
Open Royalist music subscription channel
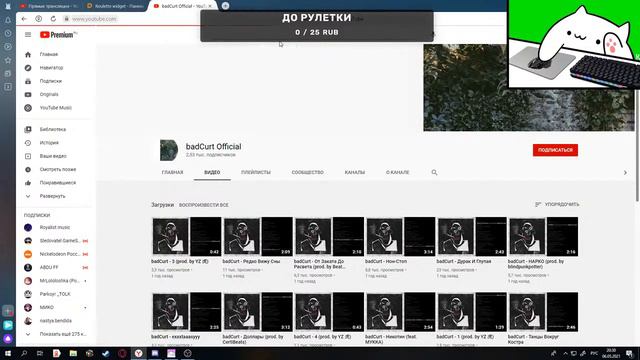54,227
